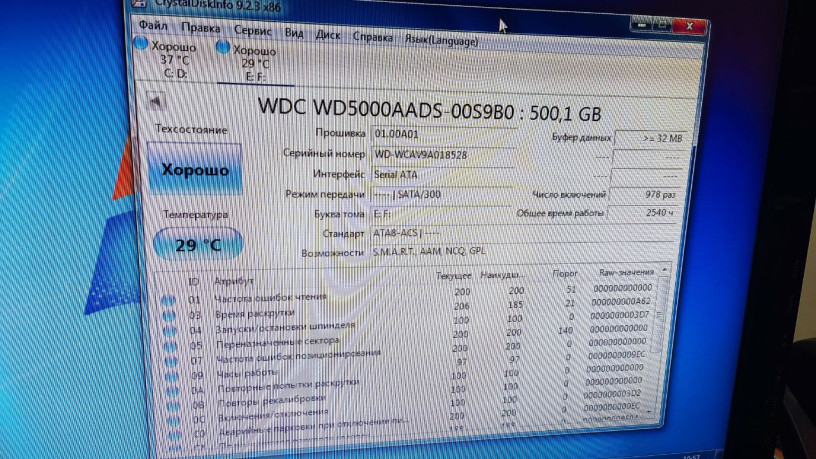Click the attribute list scrollbar thumb

[x=659, y=315]
